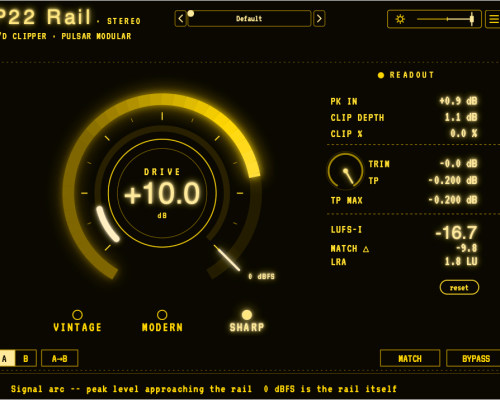Adjust the brightness slider handle
Viewport: 500px width, 400px height.
click(x=472, y=19)
